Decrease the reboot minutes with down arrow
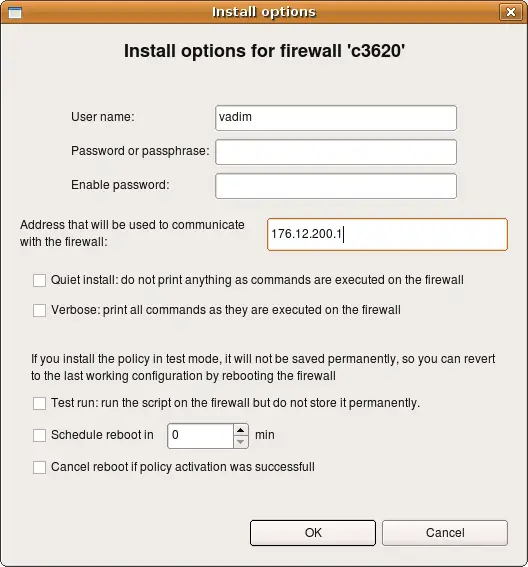This screenshot has height=567, width=528. point(241,442)
